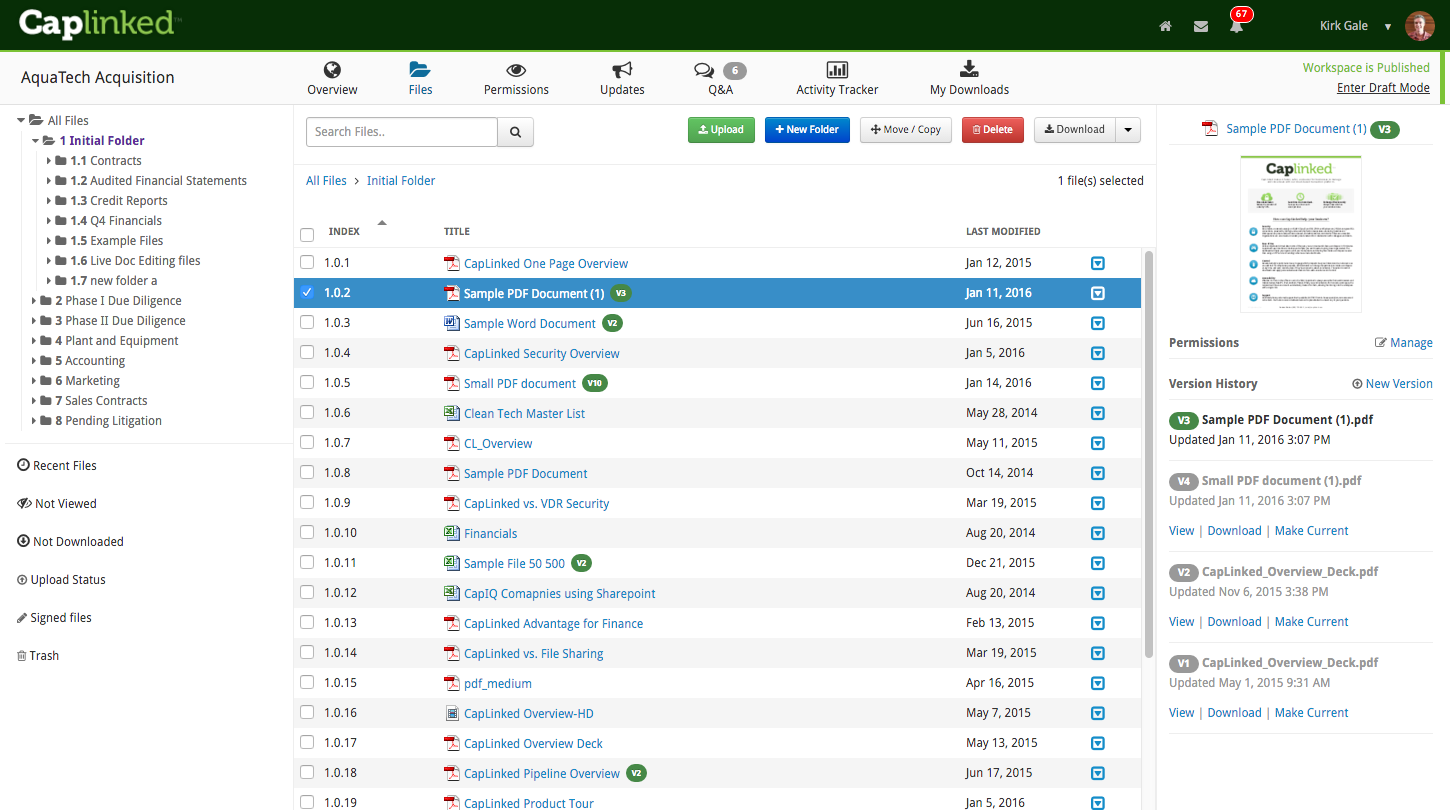
Task: Open Signed files in the sidebar
Action: tap(54, 618)
